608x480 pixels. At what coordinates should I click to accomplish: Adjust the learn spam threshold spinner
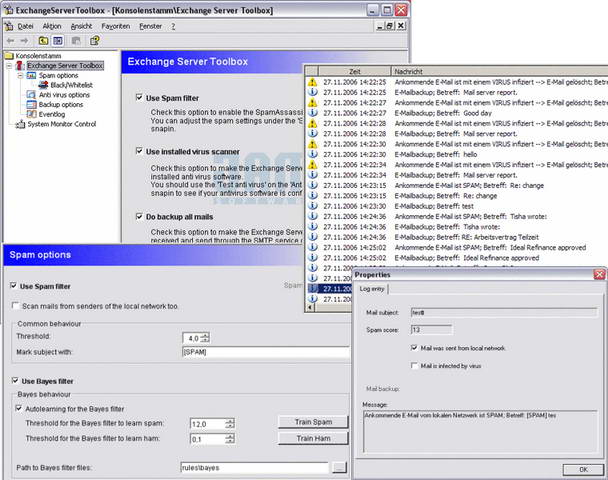coord(230,424)
